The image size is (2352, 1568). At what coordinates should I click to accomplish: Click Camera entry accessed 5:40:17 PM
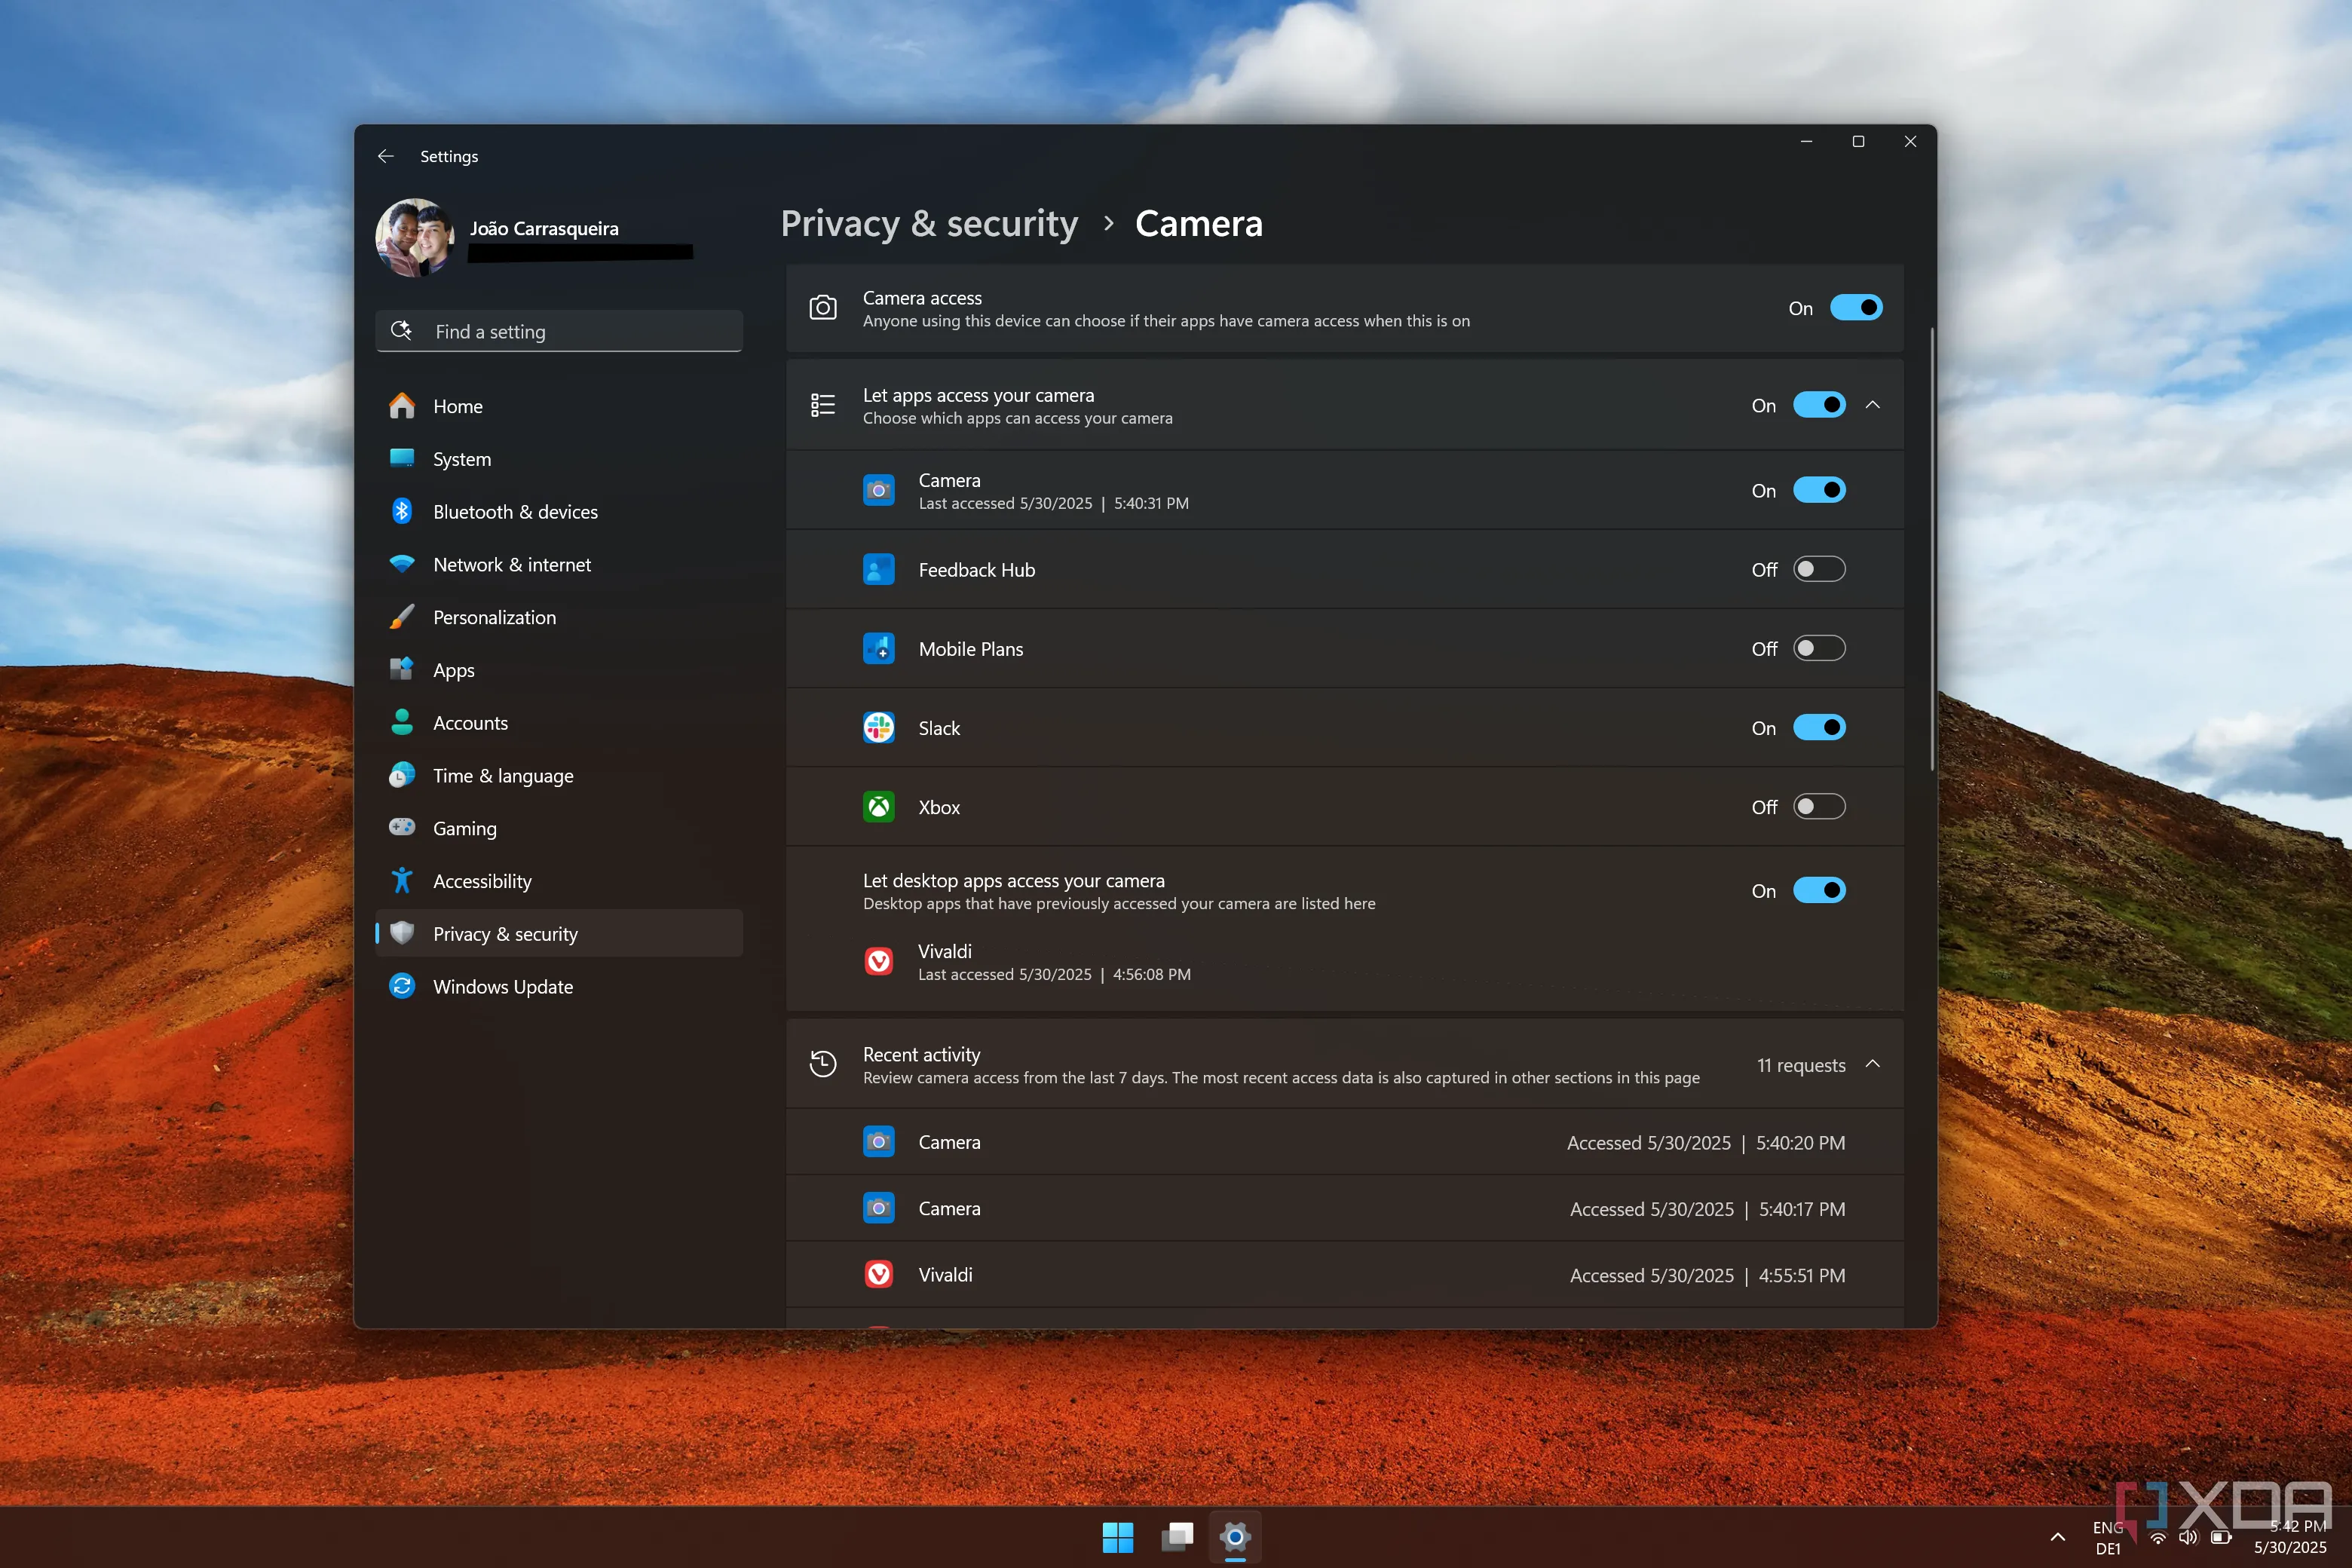(x=1345, y=1208)
